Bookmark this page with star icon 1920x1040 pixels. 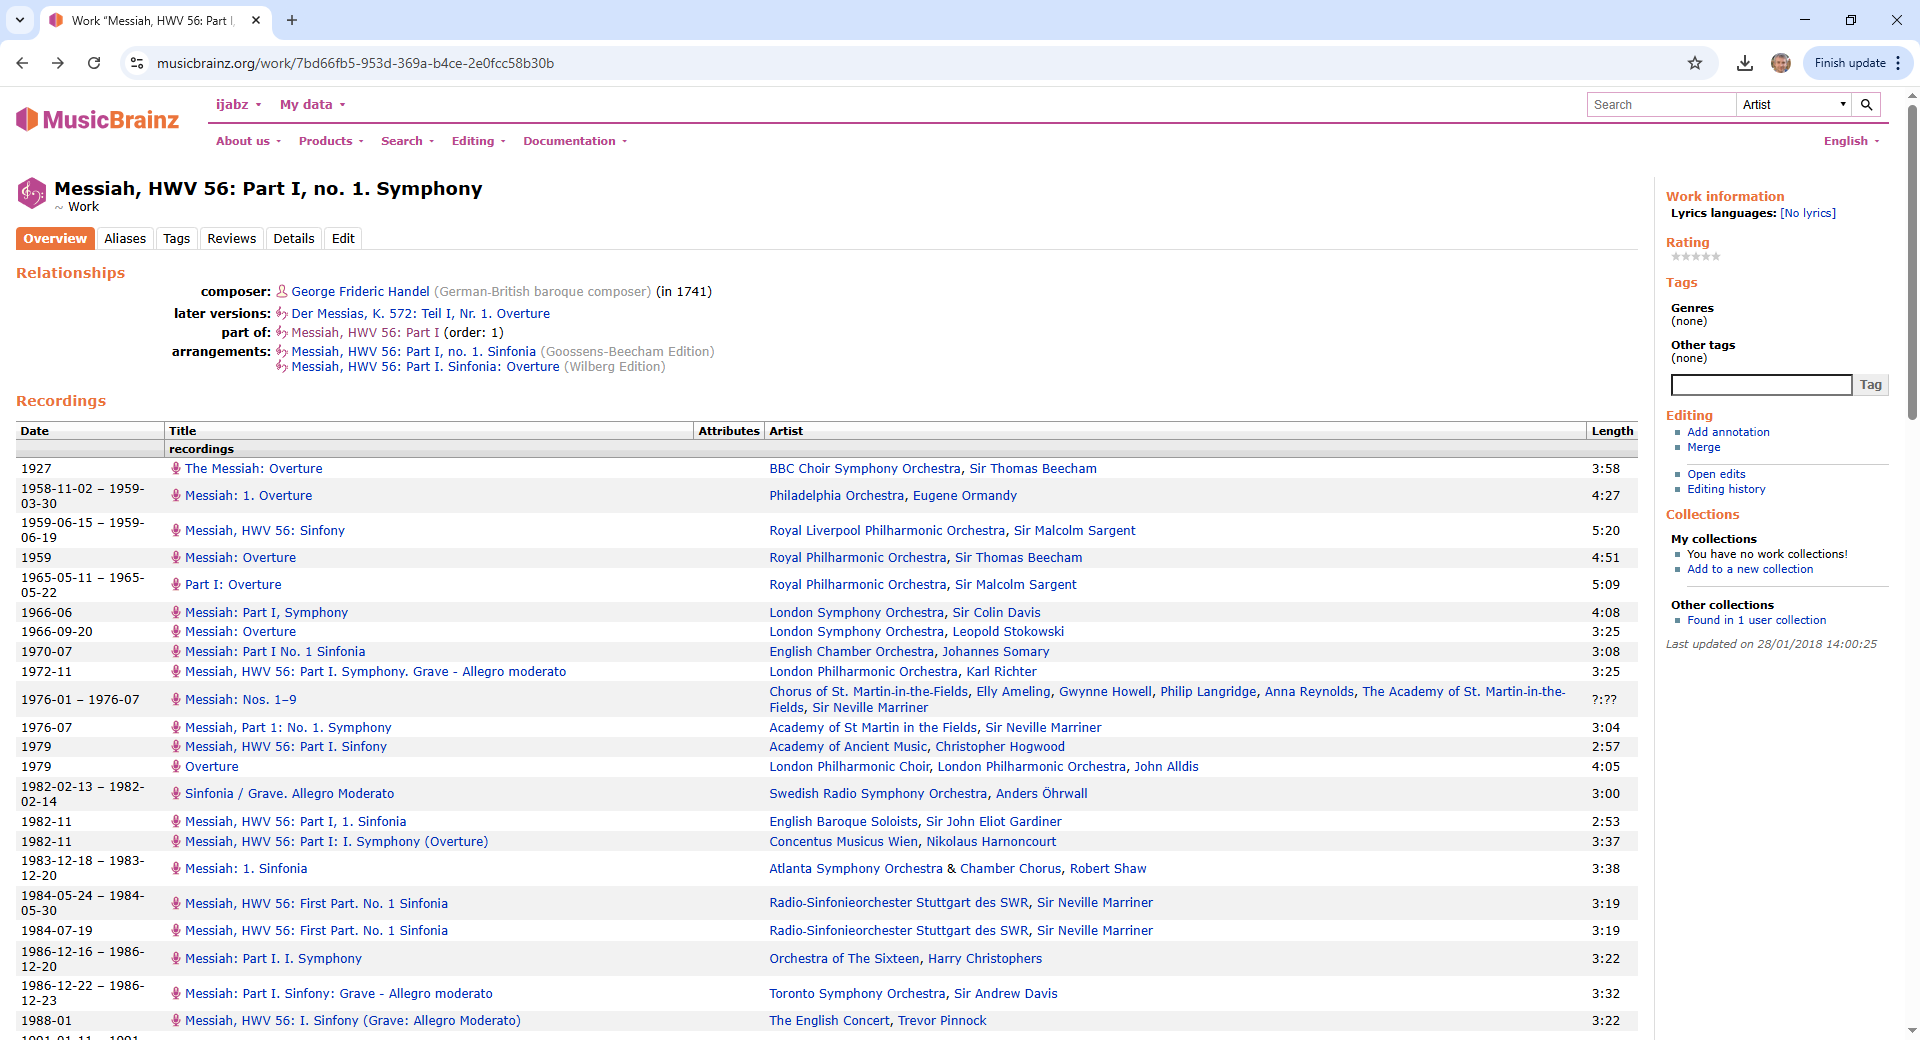[x=1695, y=63]
